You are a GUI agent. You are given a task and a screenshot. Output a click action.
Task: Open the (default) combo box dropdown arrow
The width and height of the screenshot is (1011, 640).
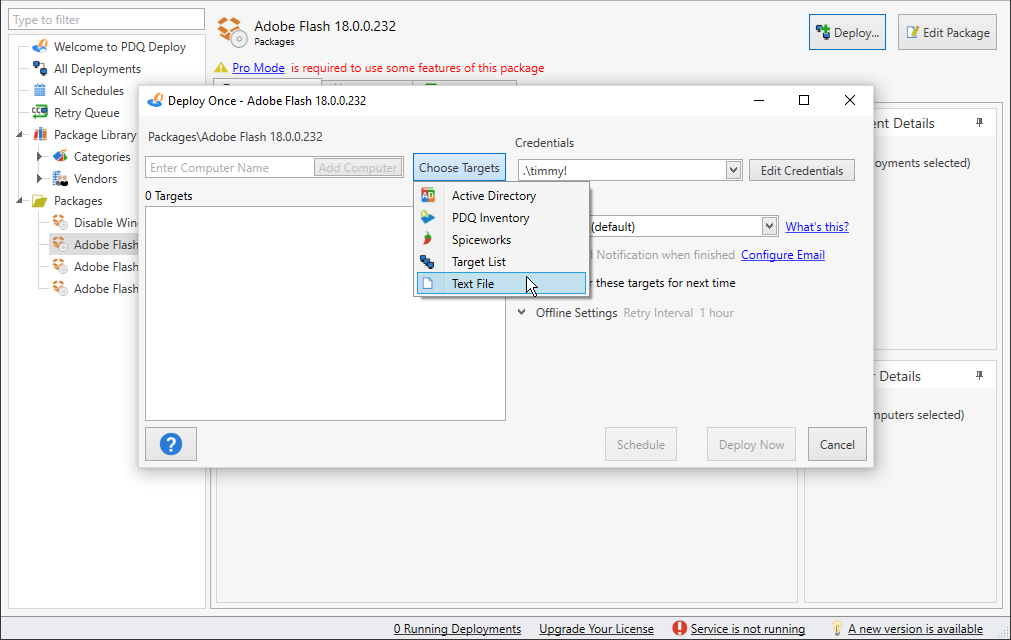pyautogui.click(x=769, y=226)
